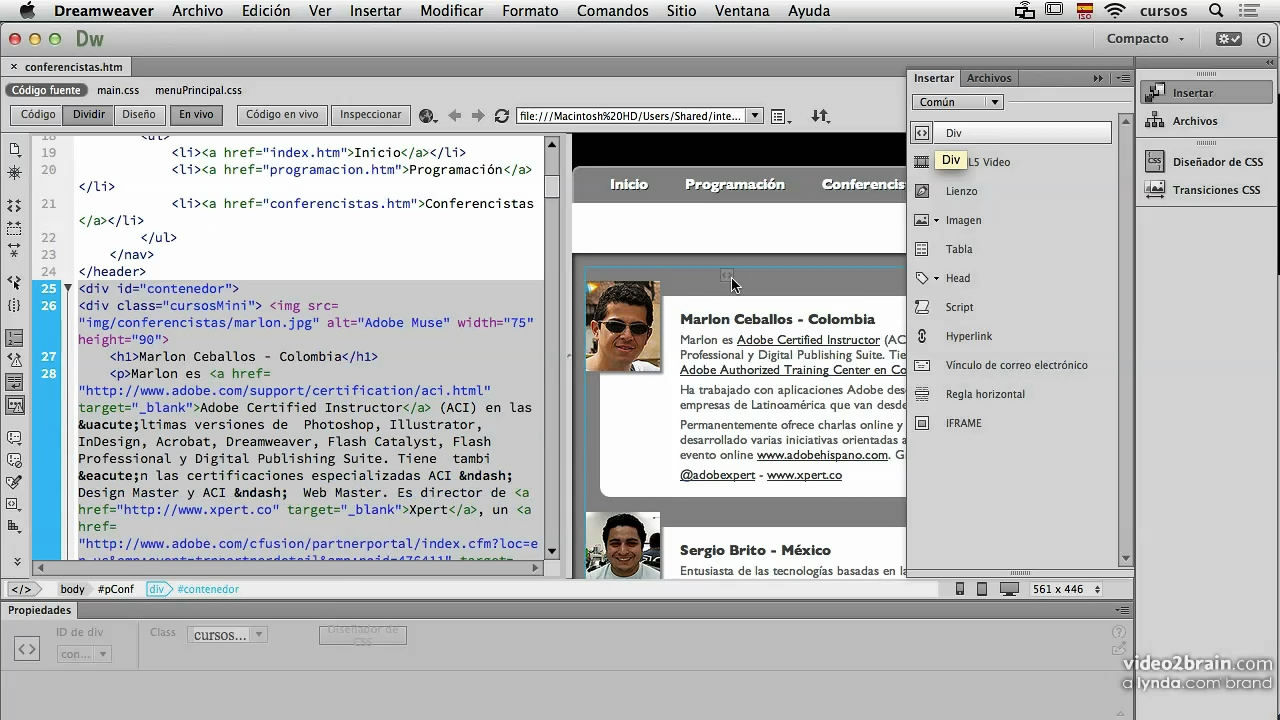The height and width of the screenshot is (720, 1280).
Task: Open live view options dropdown icon
Action: [781, 116]
